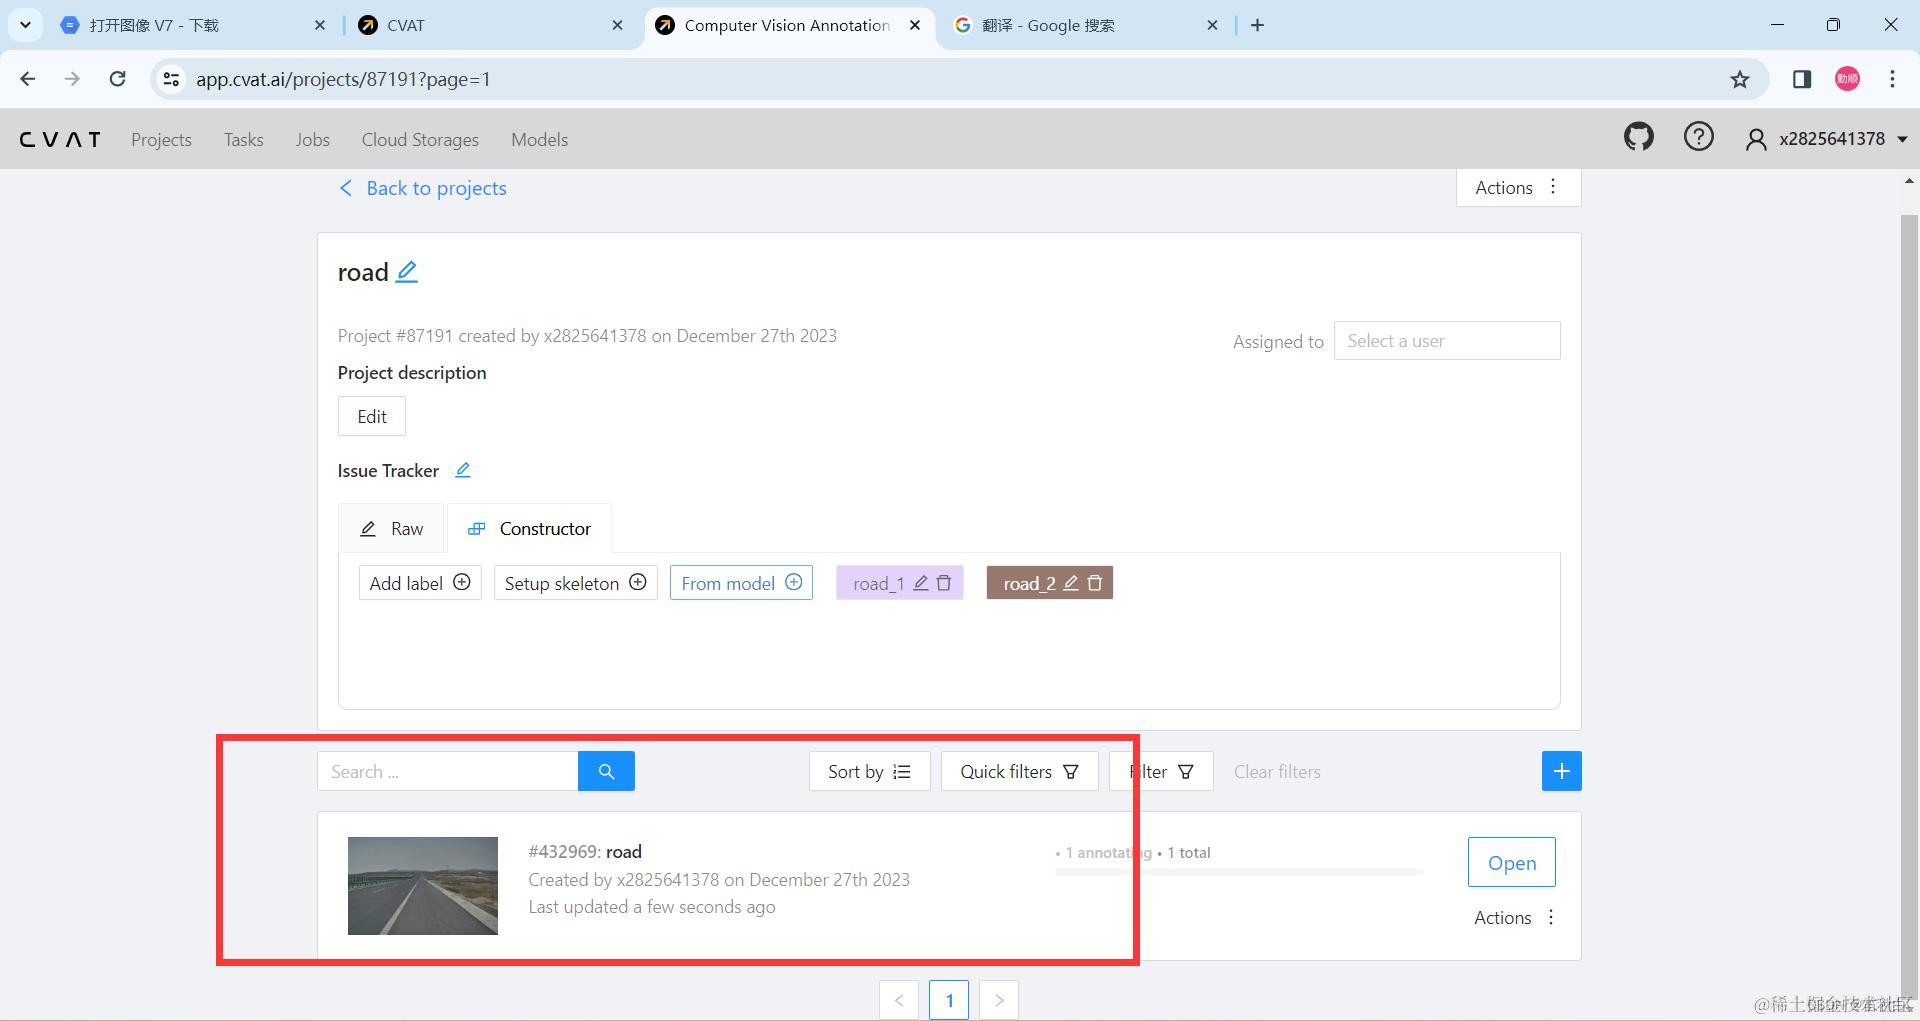Open the Models page
Viewport: 1920px width, 1021px height.
pos(540,139)
